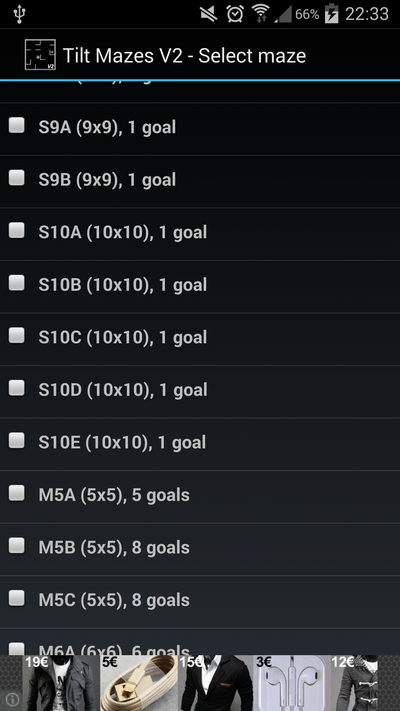
Task: Tap the mobile signal strength icon
Action: point(283,15)
